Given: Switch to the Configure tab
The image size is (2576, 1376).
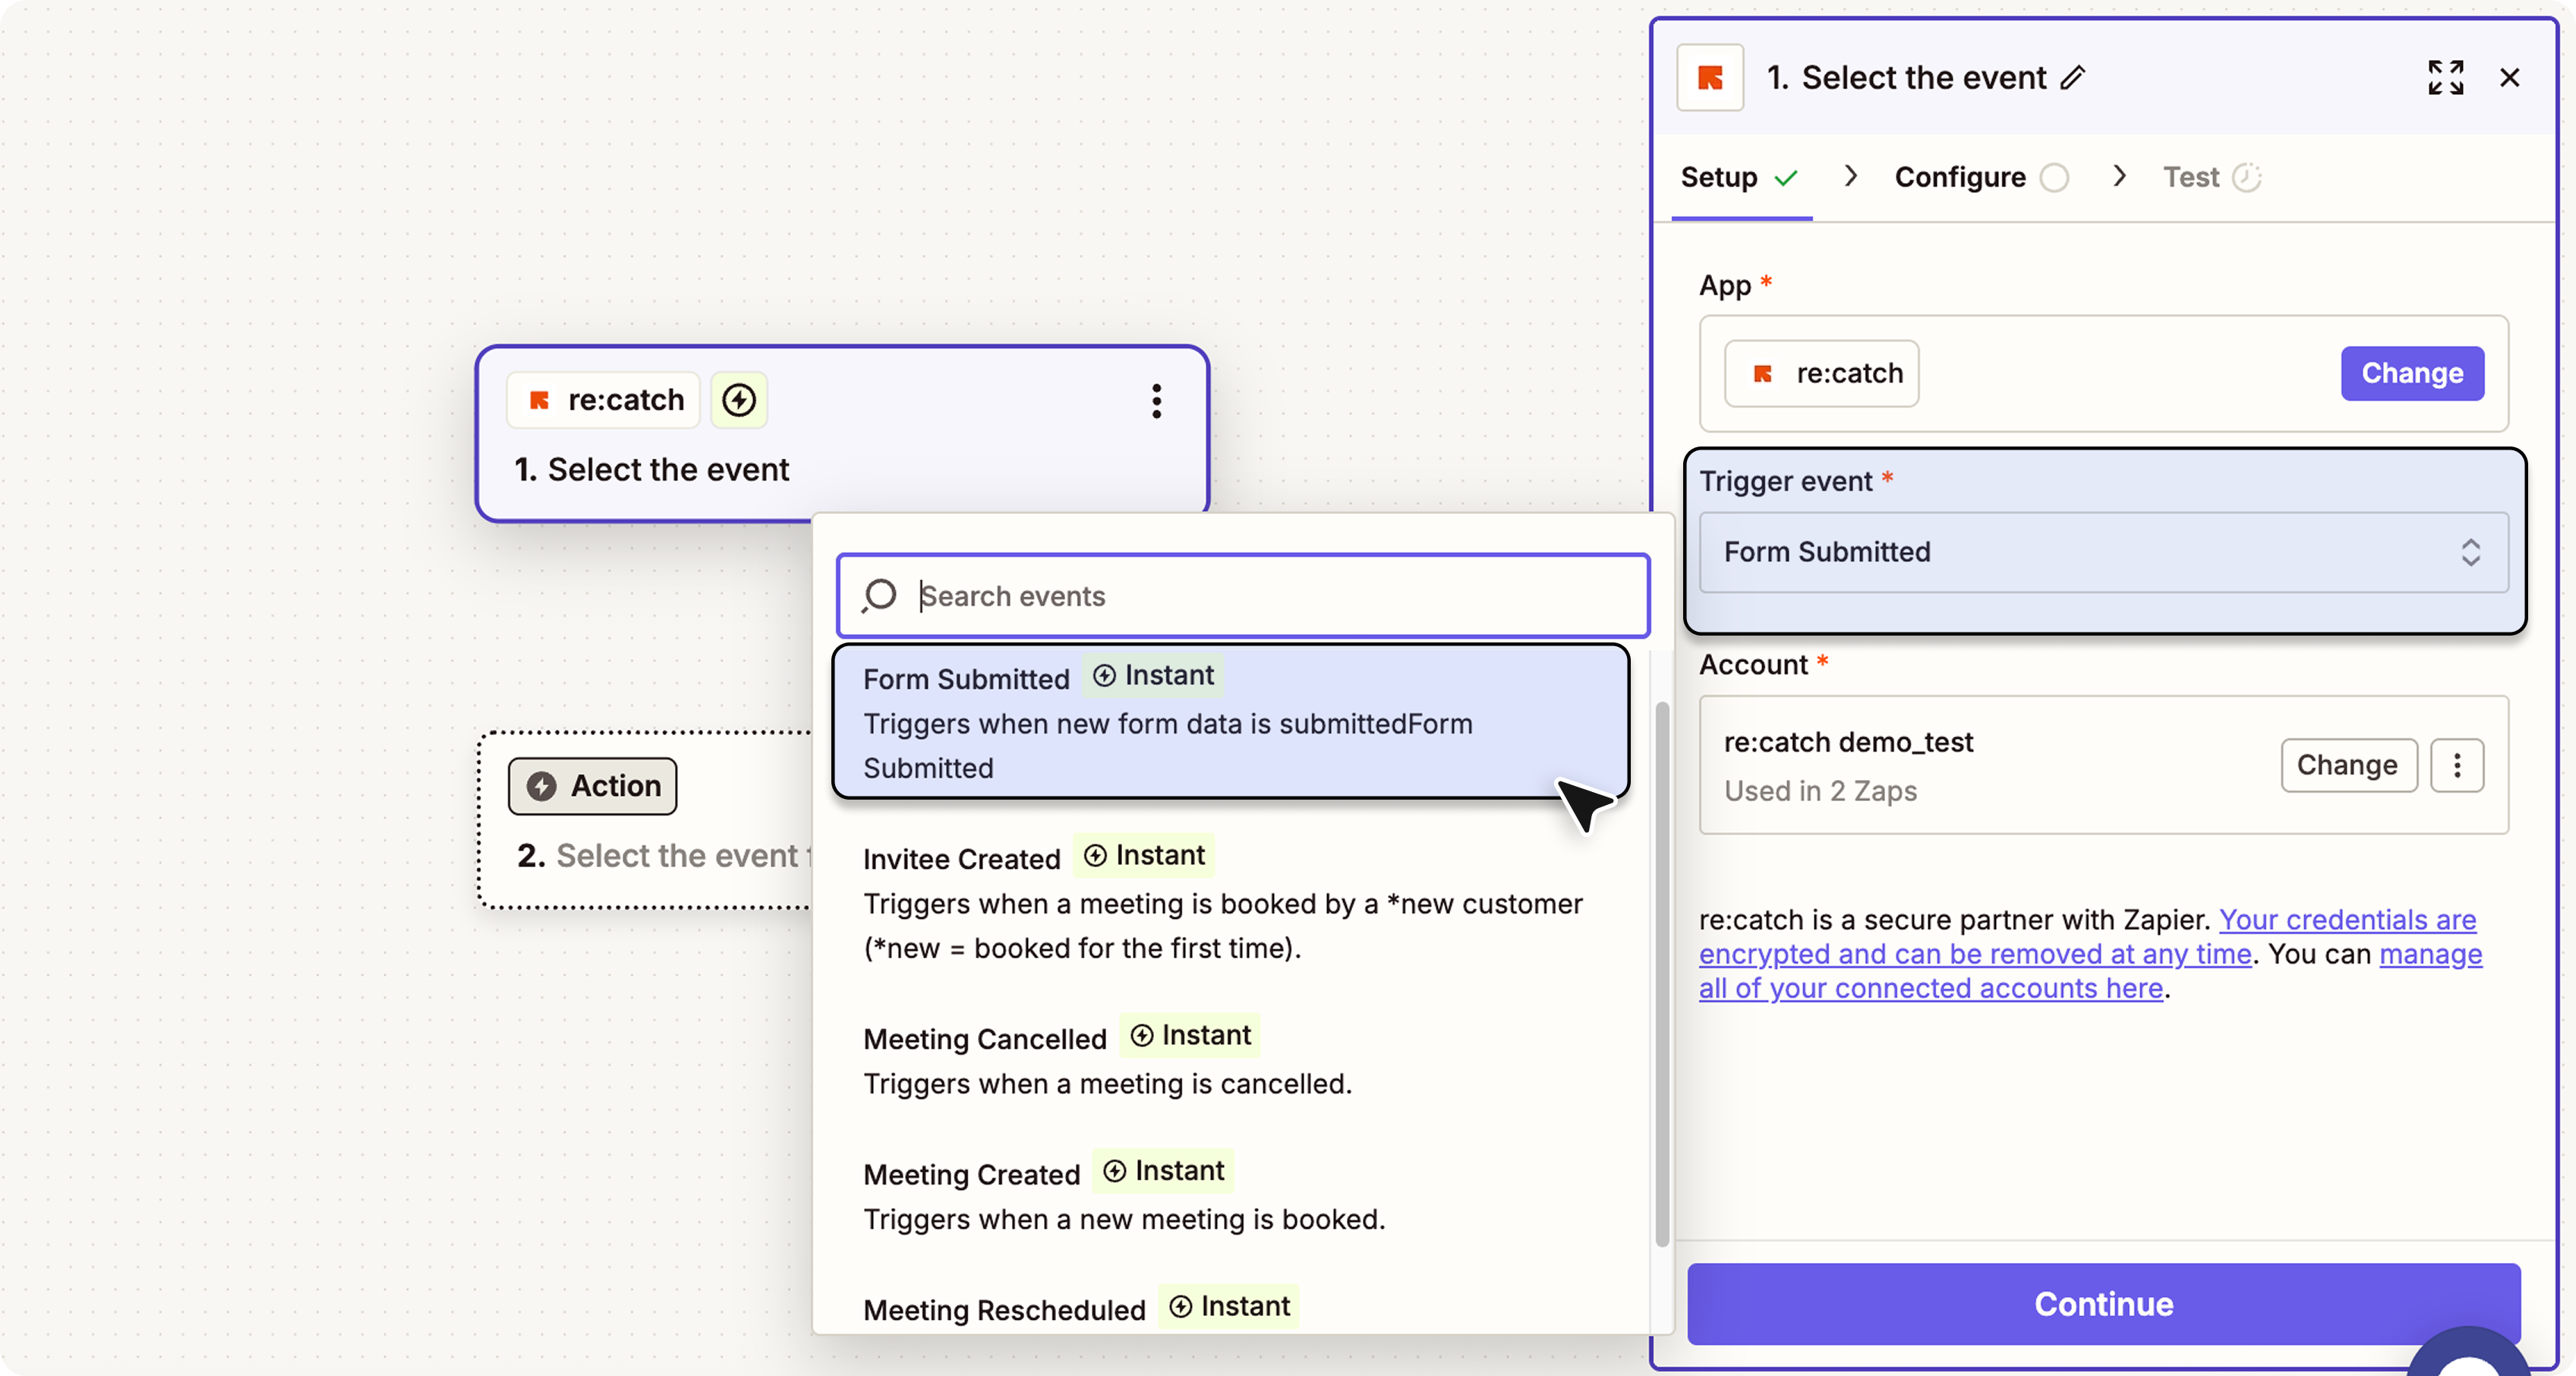Looking at the screenshot, I should coord(1981,177).
